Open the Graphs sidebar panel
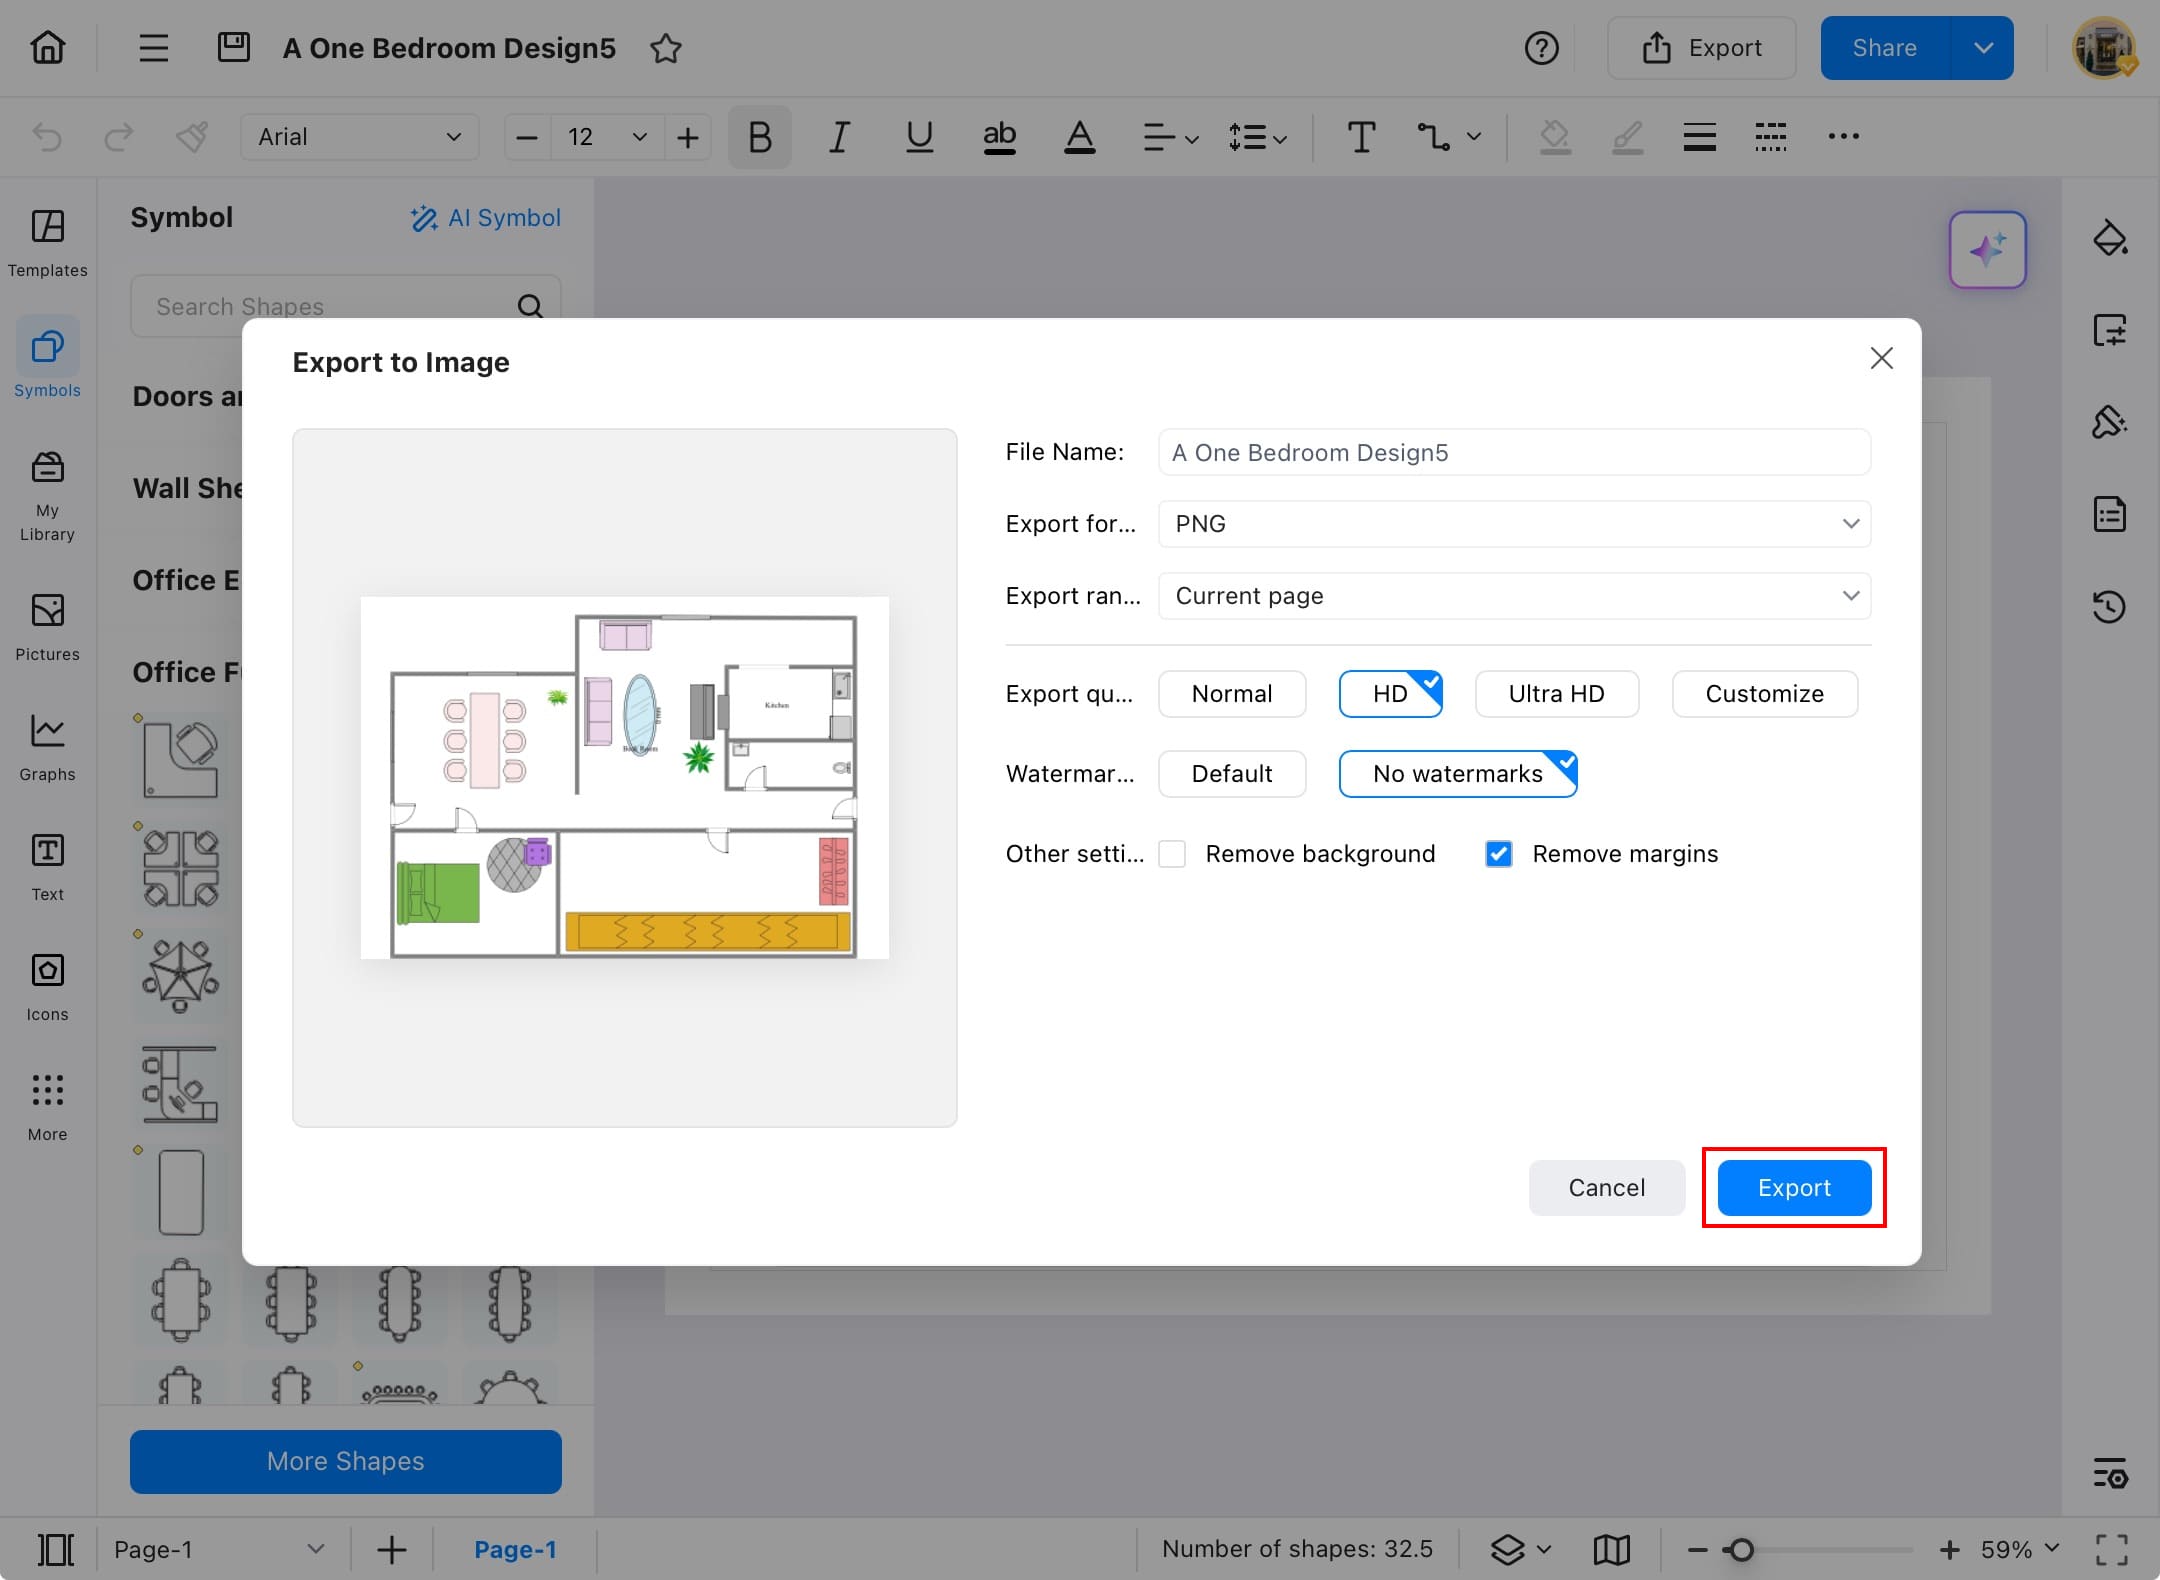This screenshot has width=2160, height=1580. pyautogui.click(x=47, y=746)
